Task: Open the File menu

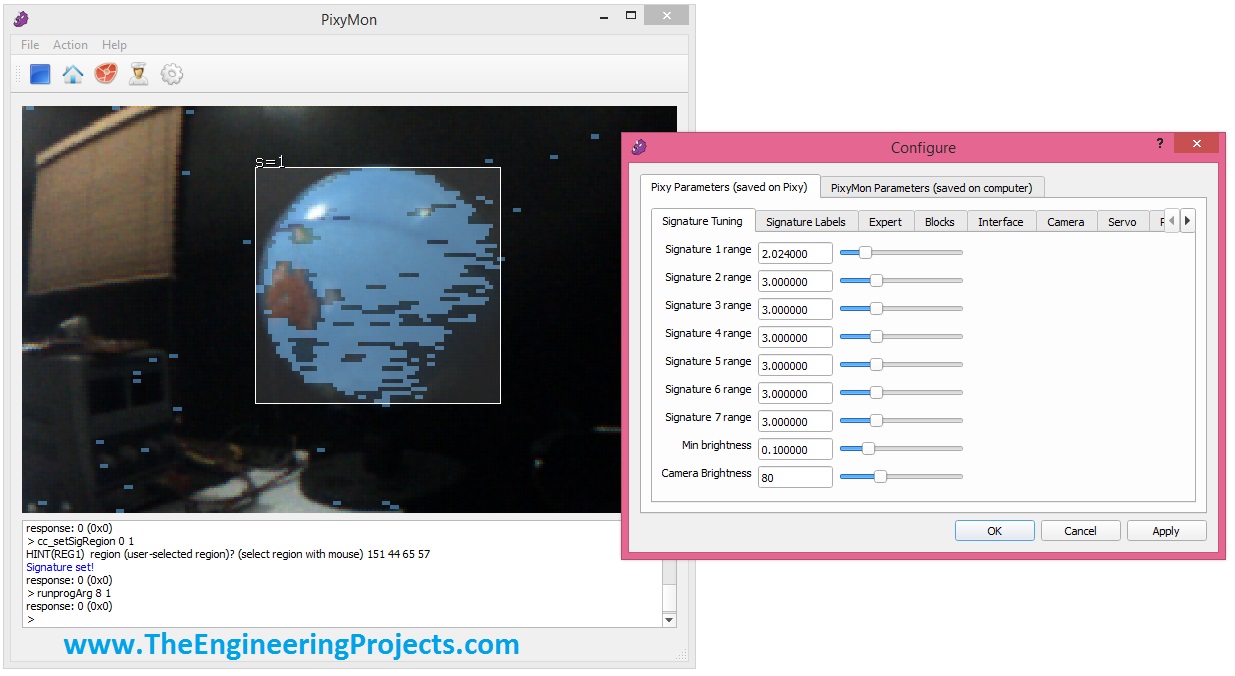Action: point(30,45)
